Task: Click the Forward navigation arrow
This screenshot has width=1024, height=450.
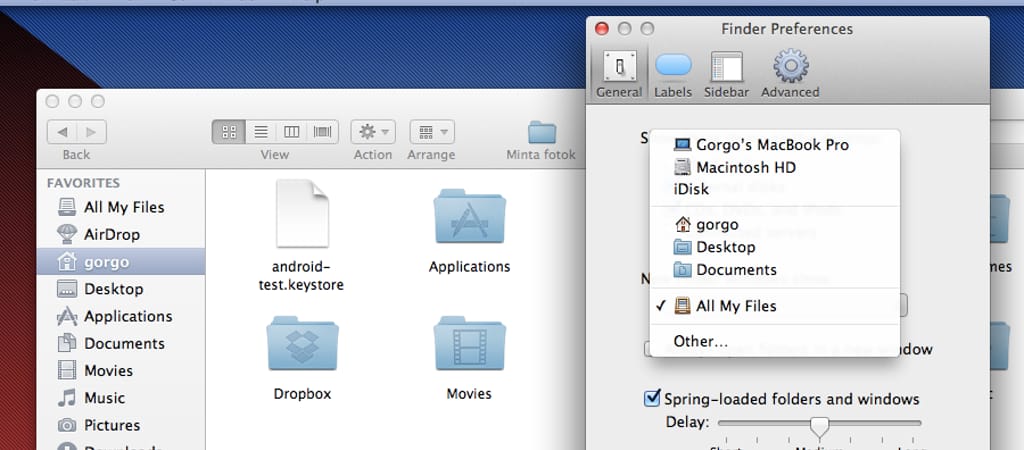Action: pos(91,131)
